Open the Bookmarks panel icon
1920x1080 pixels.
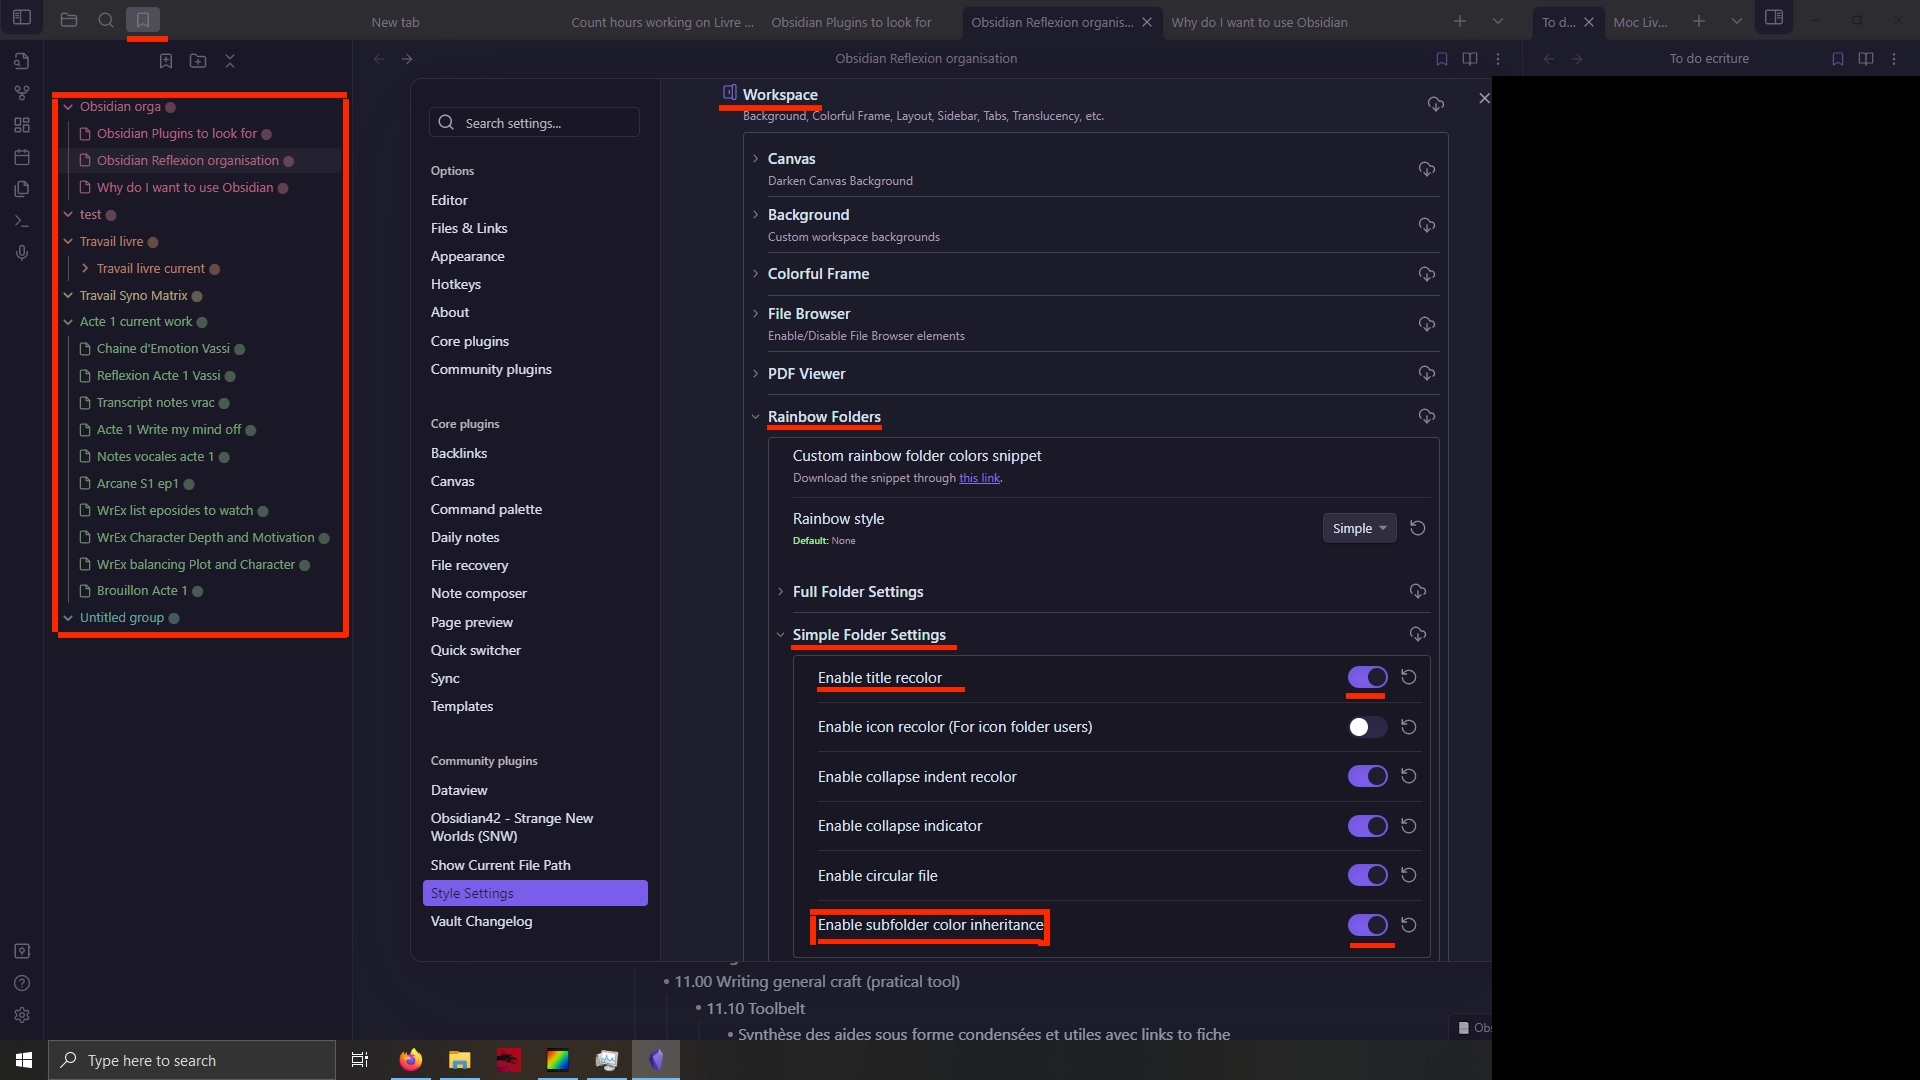coord(143,20)
